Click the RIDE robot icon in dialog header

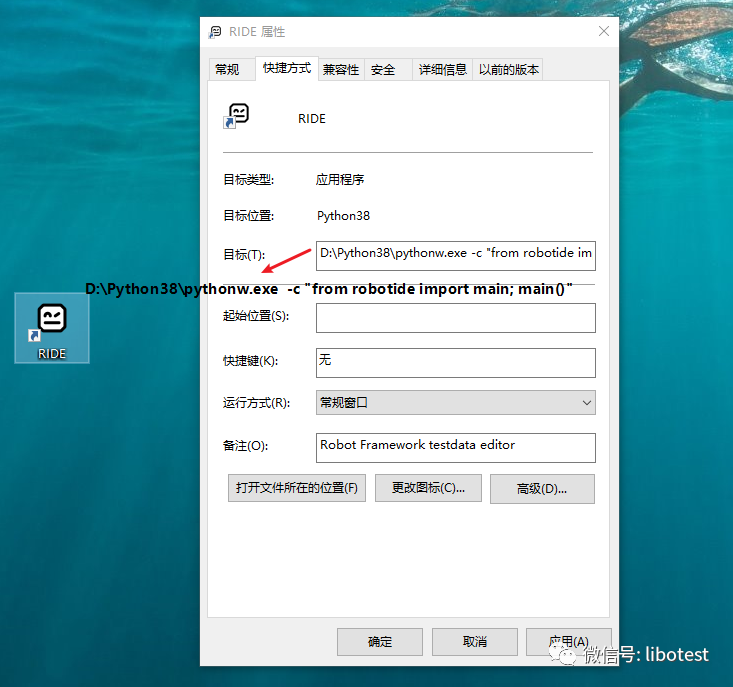click(x=236, y=116)
